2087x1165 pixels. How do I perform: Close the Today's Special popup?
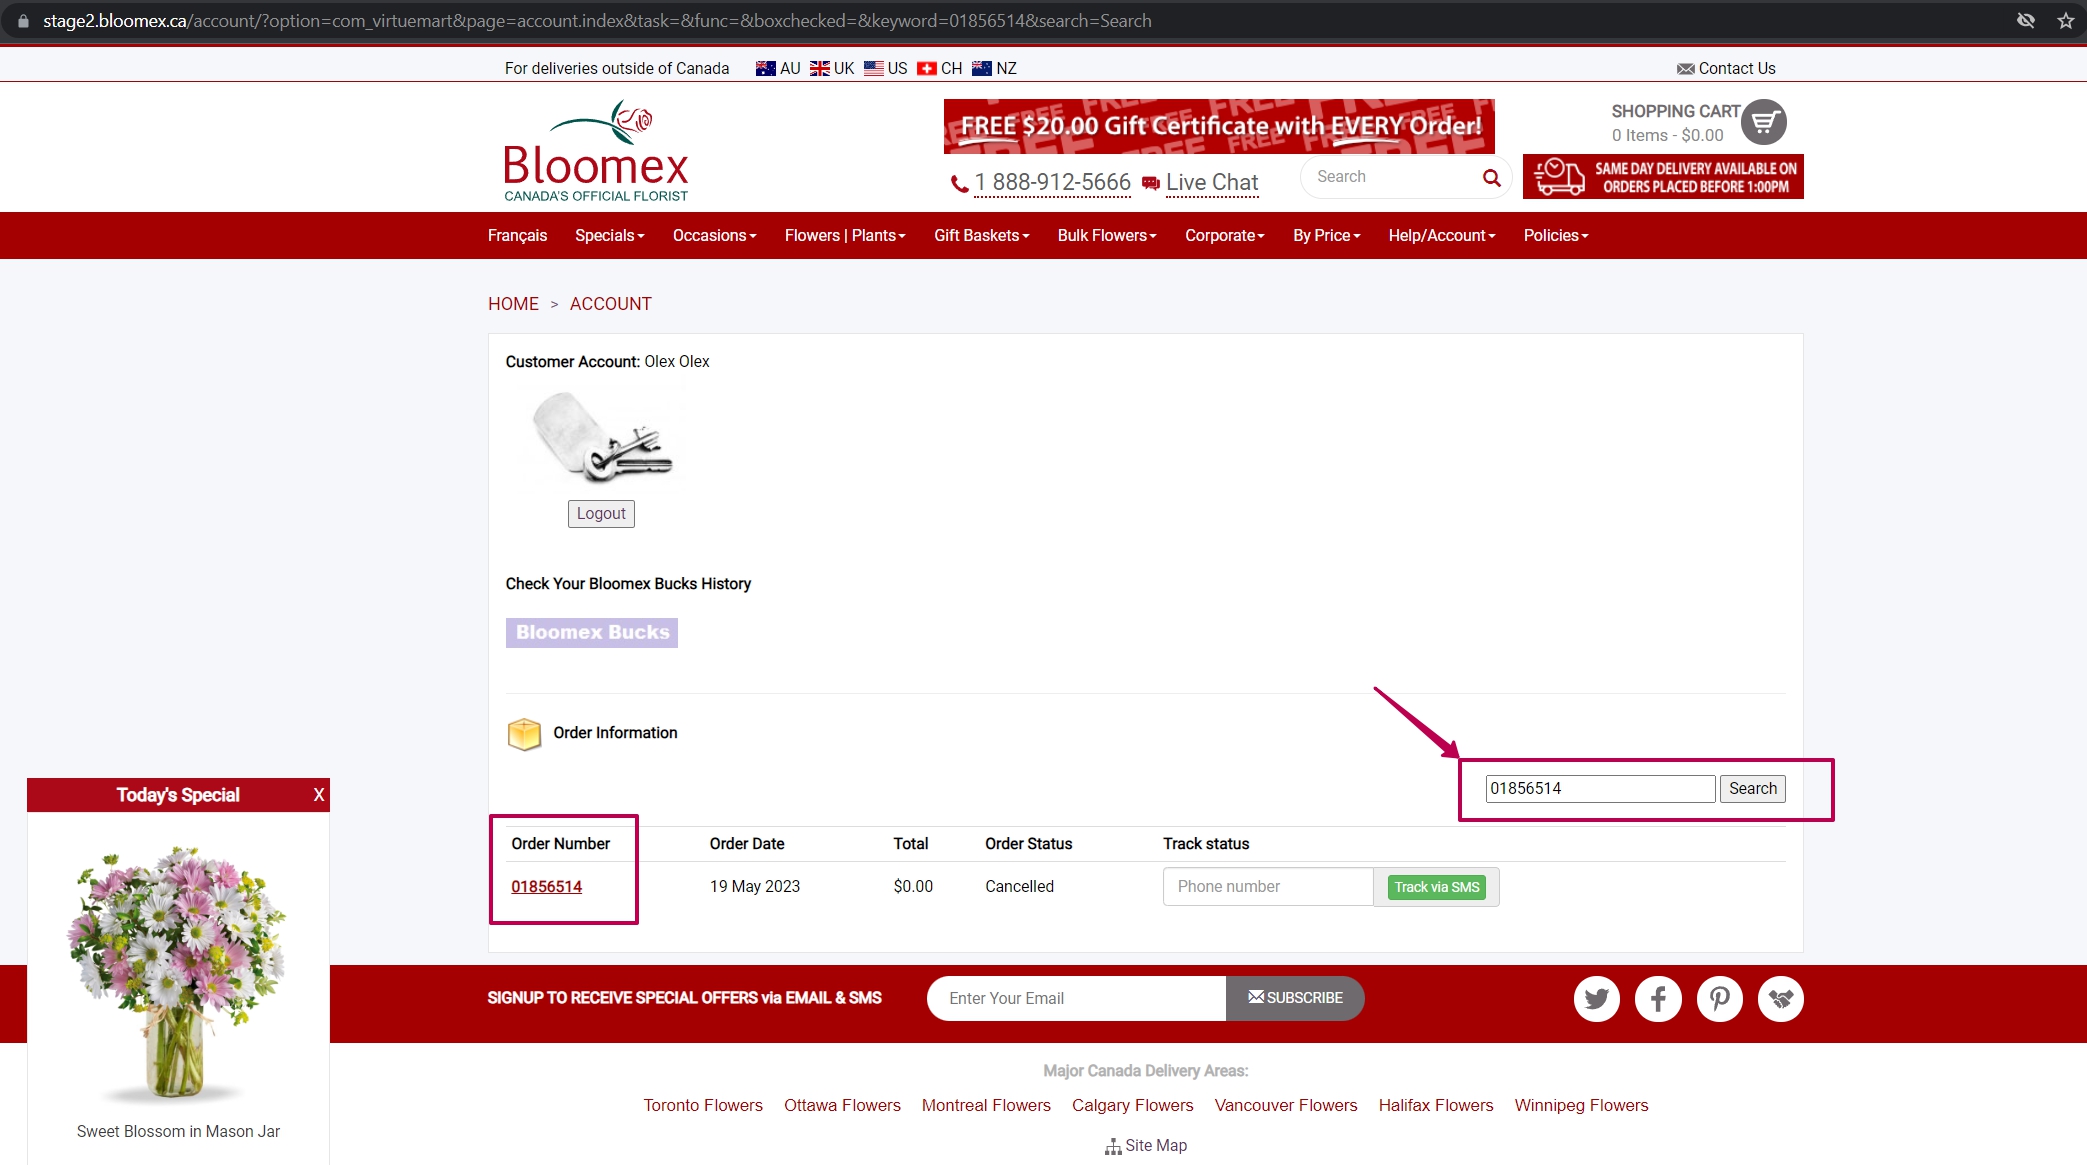[319, 795]
